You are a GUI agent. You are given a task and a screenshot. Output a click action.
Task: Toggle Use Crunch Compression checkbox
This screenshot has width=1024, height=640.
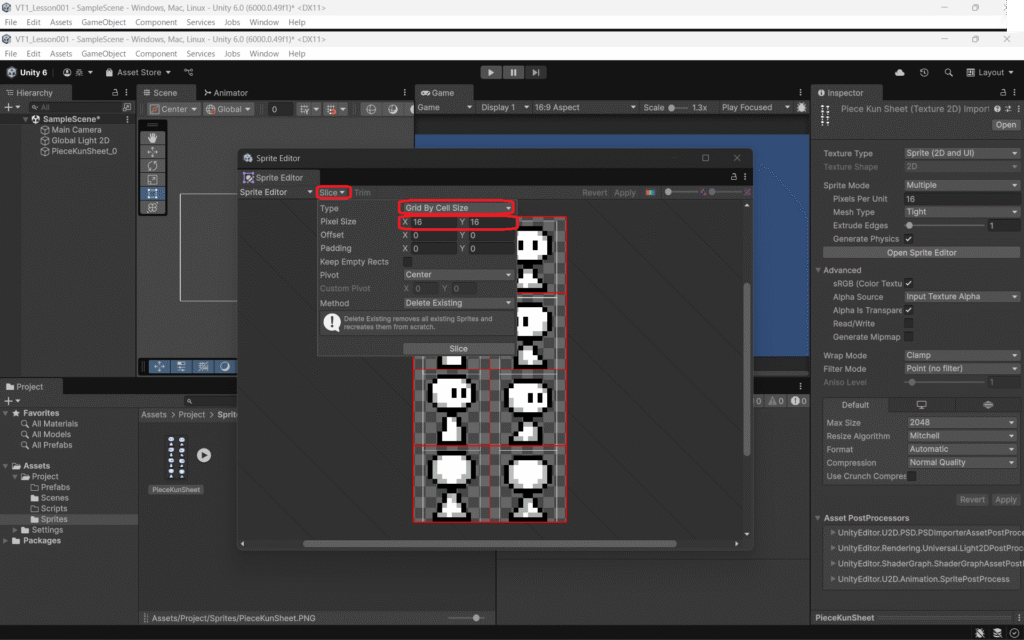(x=912, y=476)
